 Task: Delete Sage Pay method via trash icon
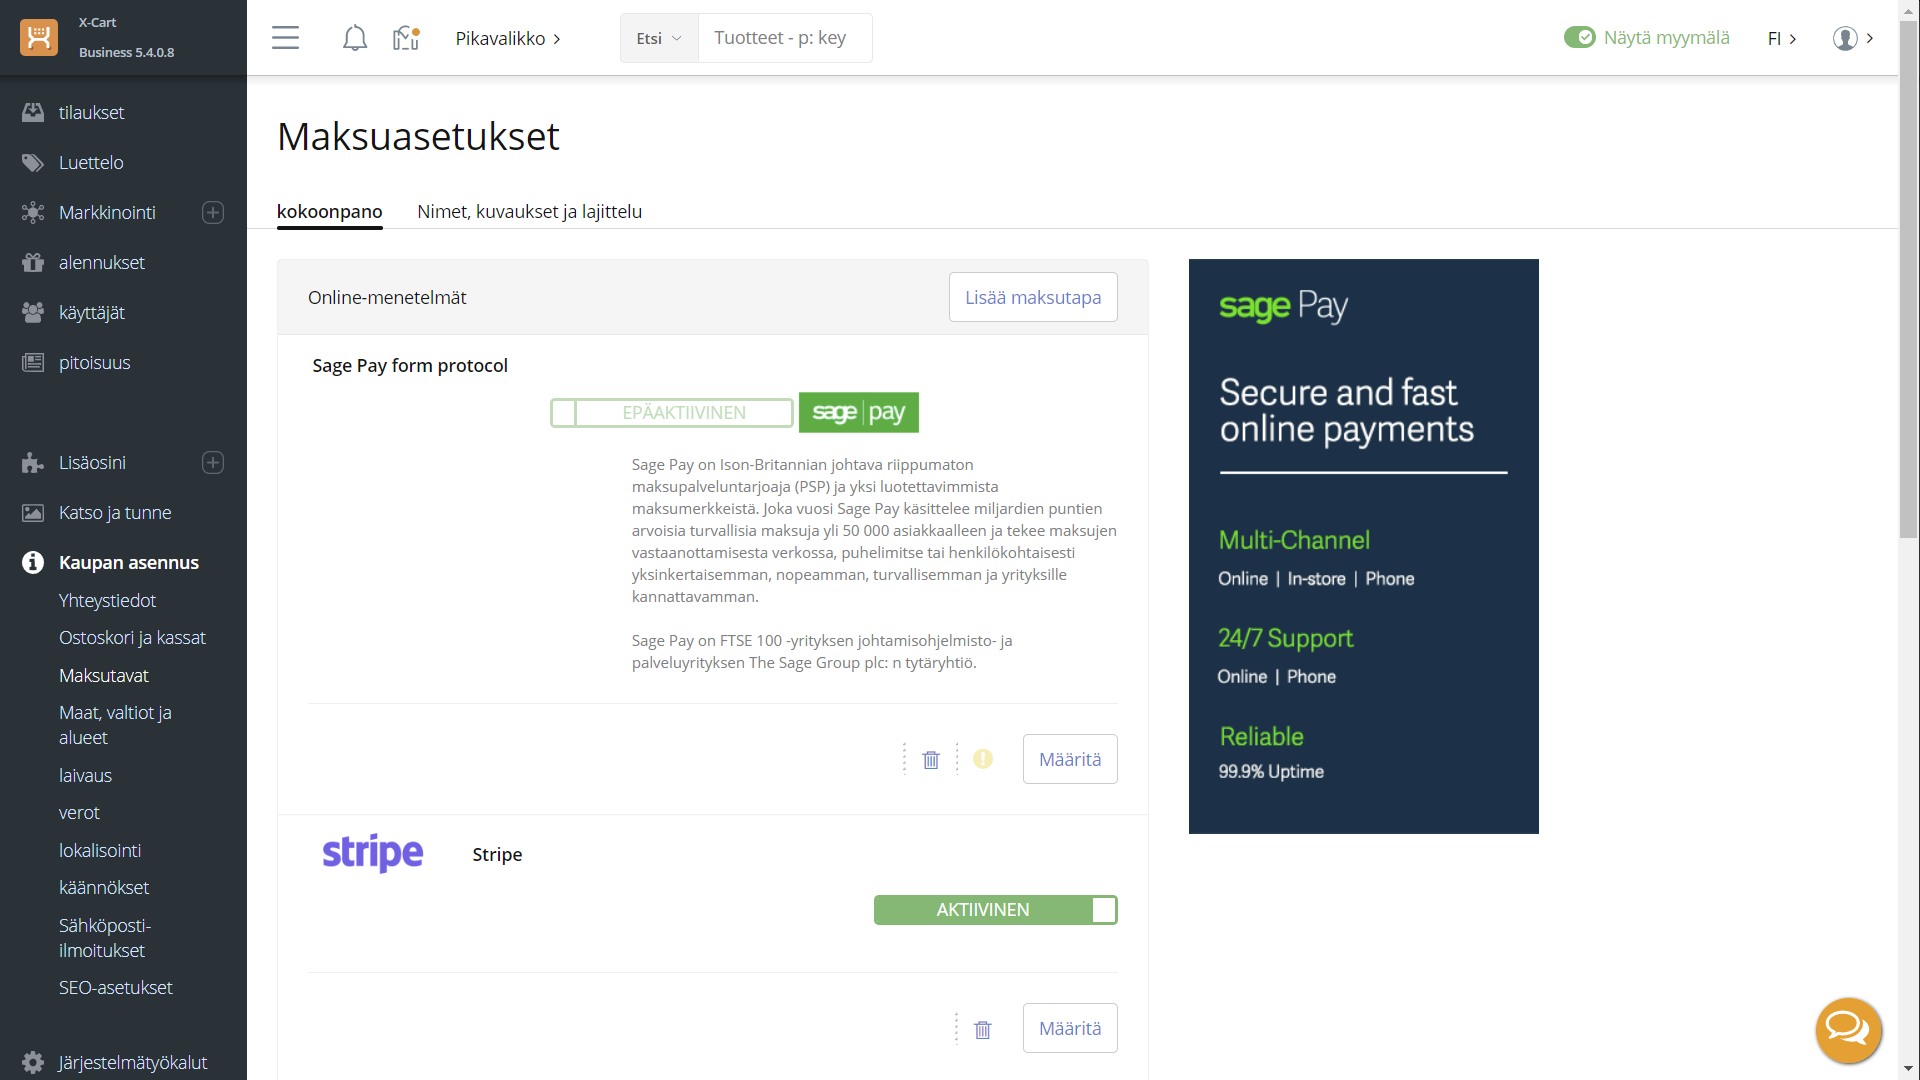(x=931, y=760)
